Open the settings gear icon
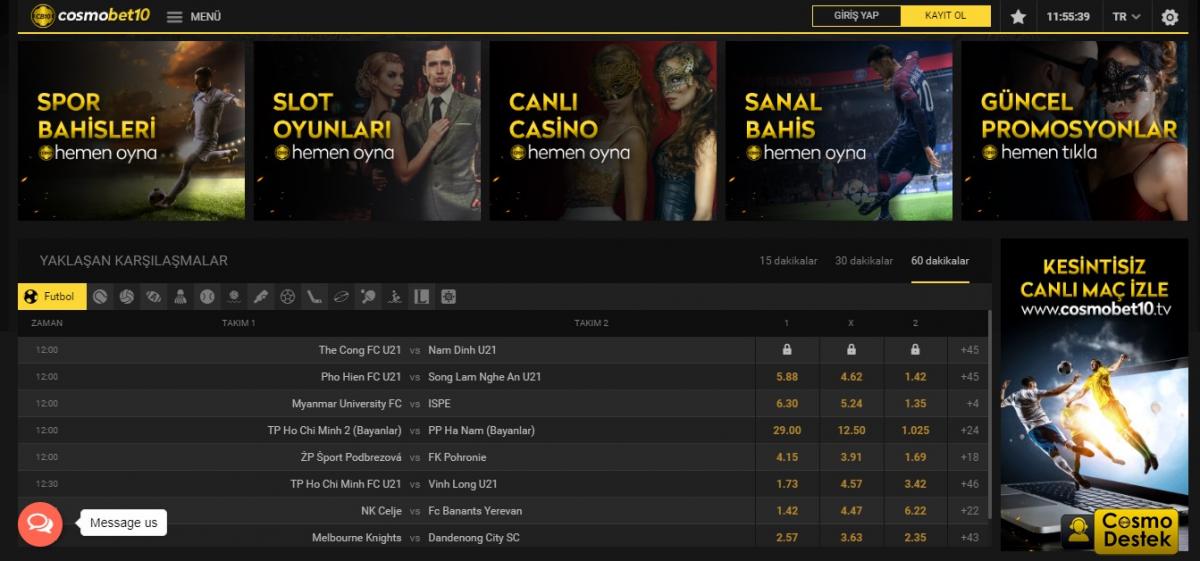This screenshot has height=561, width=1200. click(x=1170, y=17)
